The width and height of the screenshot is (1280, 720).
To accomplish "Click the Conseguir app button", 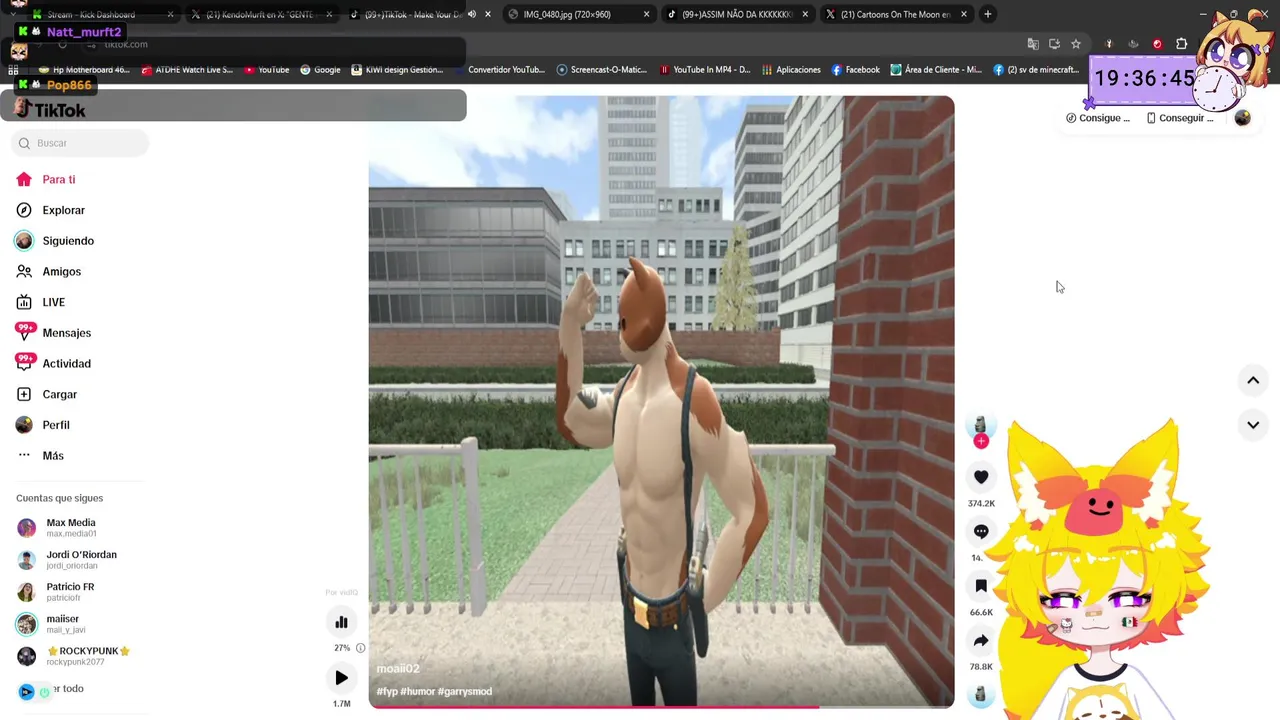I will click(x=1180, y=118).
